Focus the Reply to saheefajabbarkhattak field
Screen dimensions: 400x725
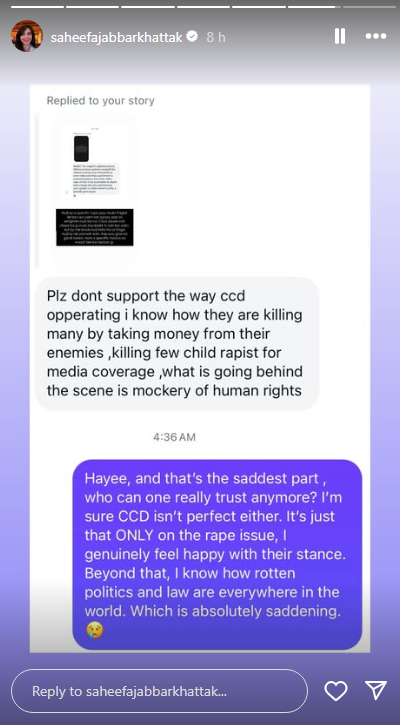(160, 691)
